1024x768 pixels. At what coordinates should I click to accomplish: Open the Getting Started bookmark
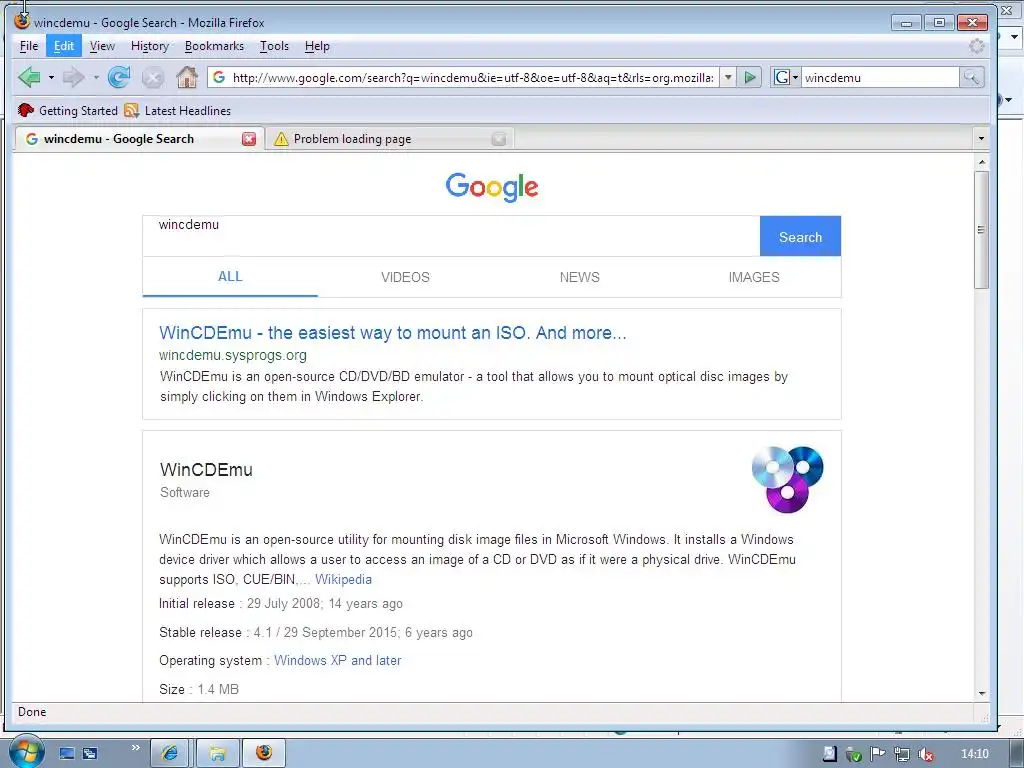point(68,110)
